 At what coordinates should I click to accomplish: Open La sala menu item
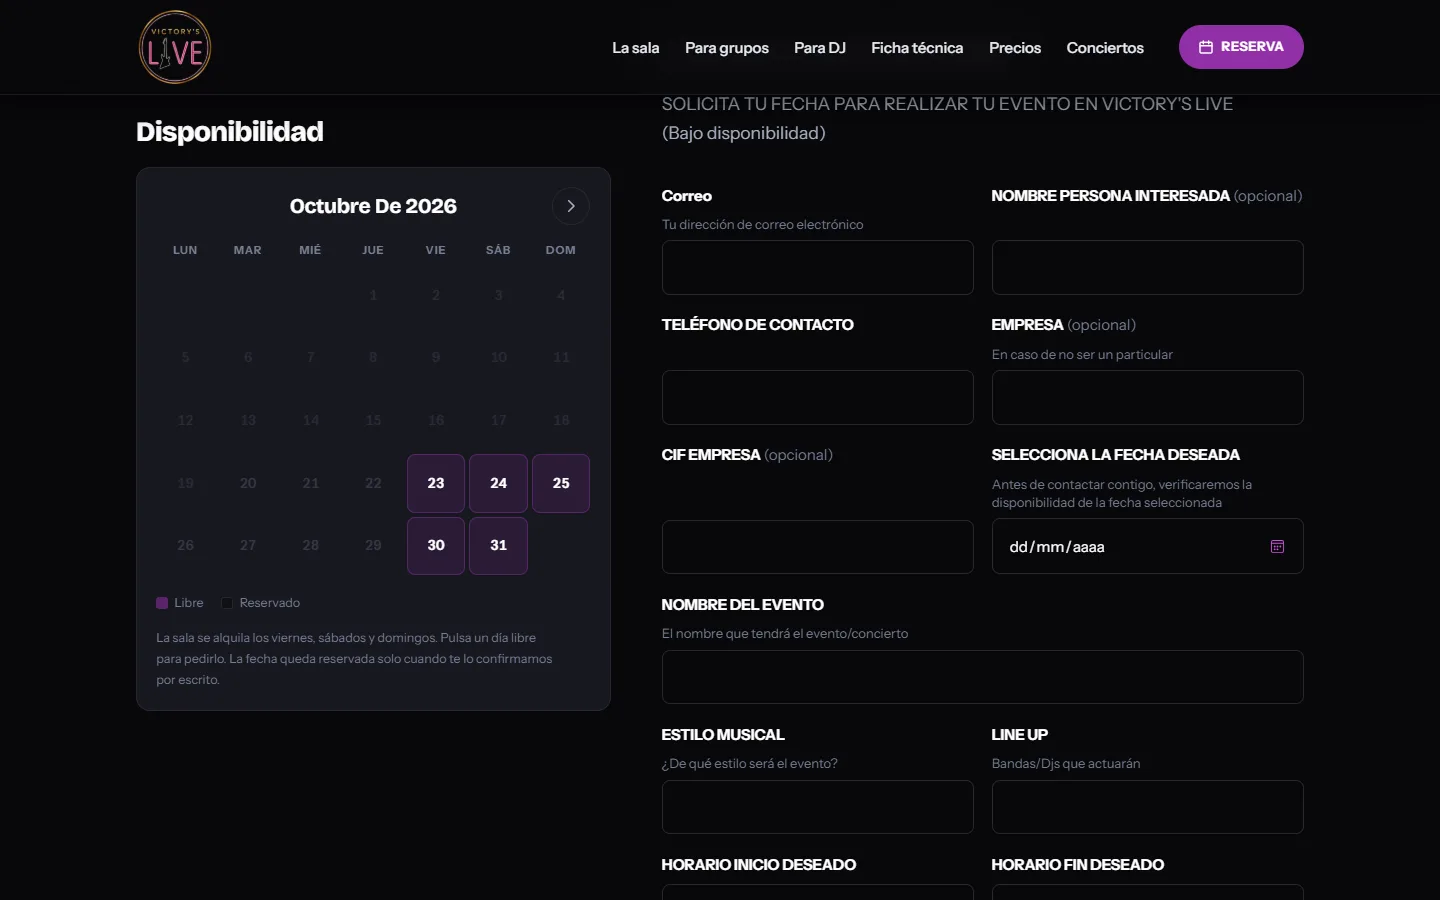tap(635, 47)
